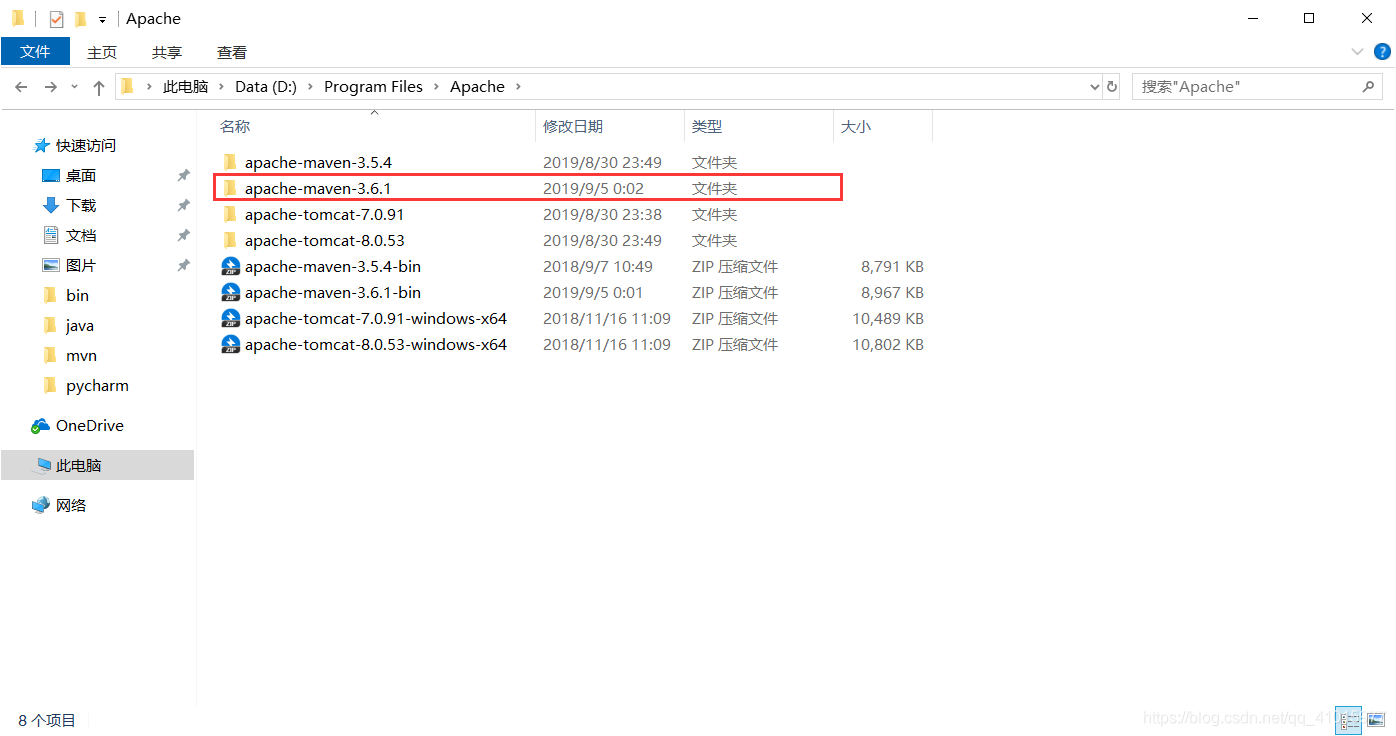Select the apache-maven-3.6.1-bin ZIP icon
The height and width of the screenshot is (736, 1396).
point(230,292)
